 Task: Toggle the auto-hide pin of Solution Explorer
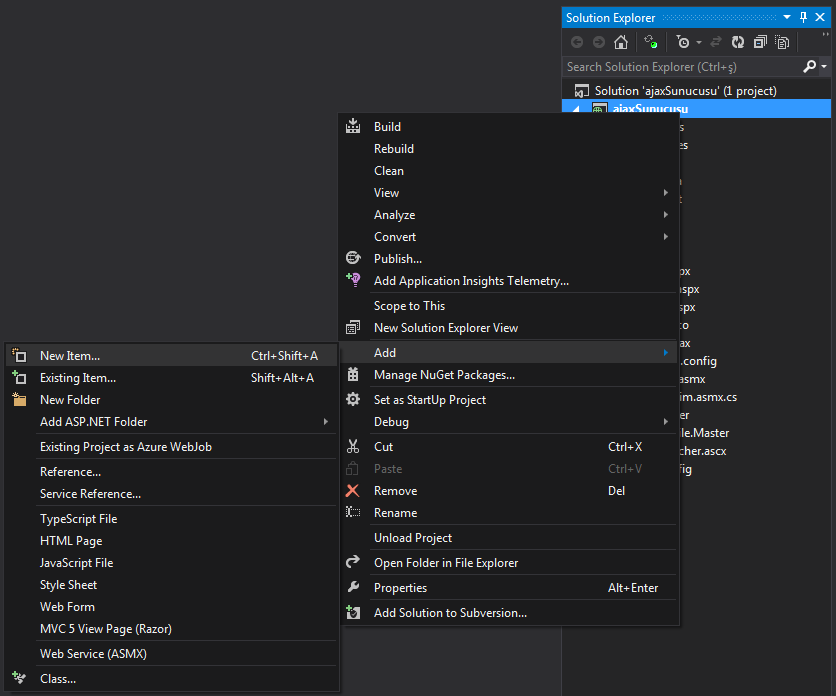point(803,17)
